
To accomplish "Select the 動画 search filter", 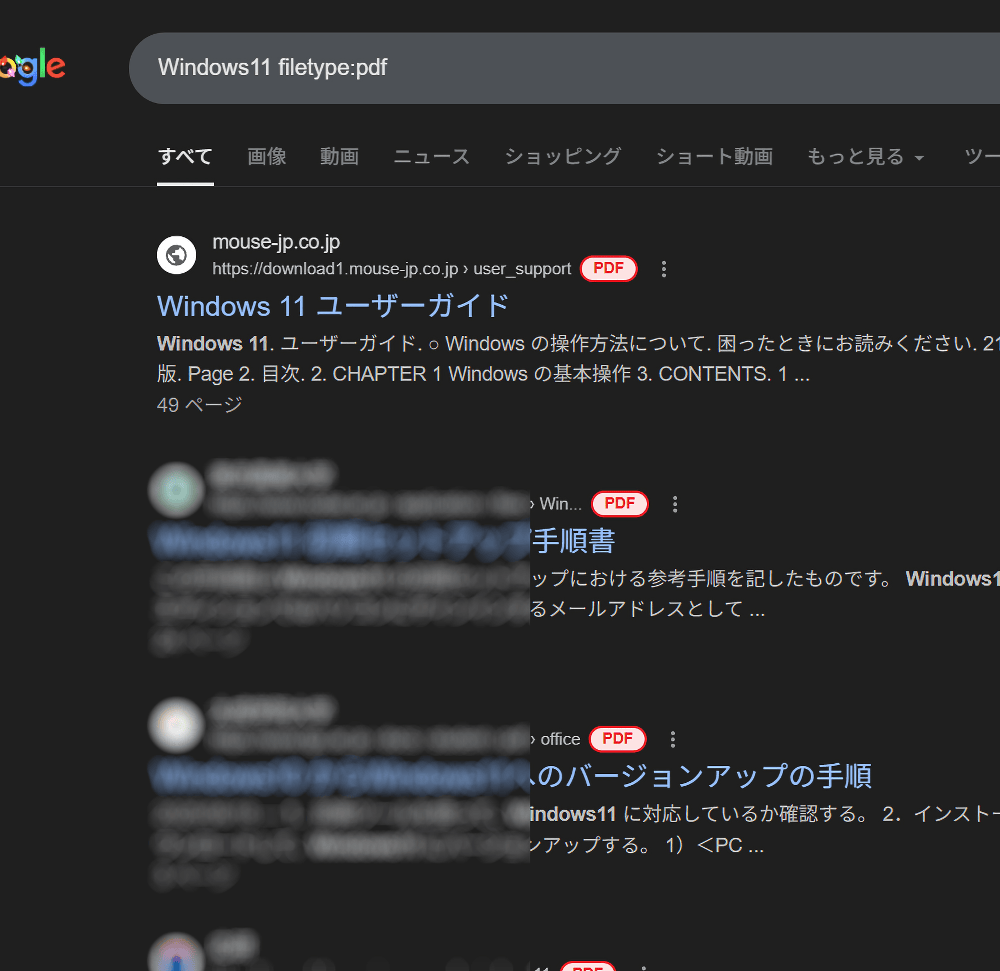I will [339, 156].
